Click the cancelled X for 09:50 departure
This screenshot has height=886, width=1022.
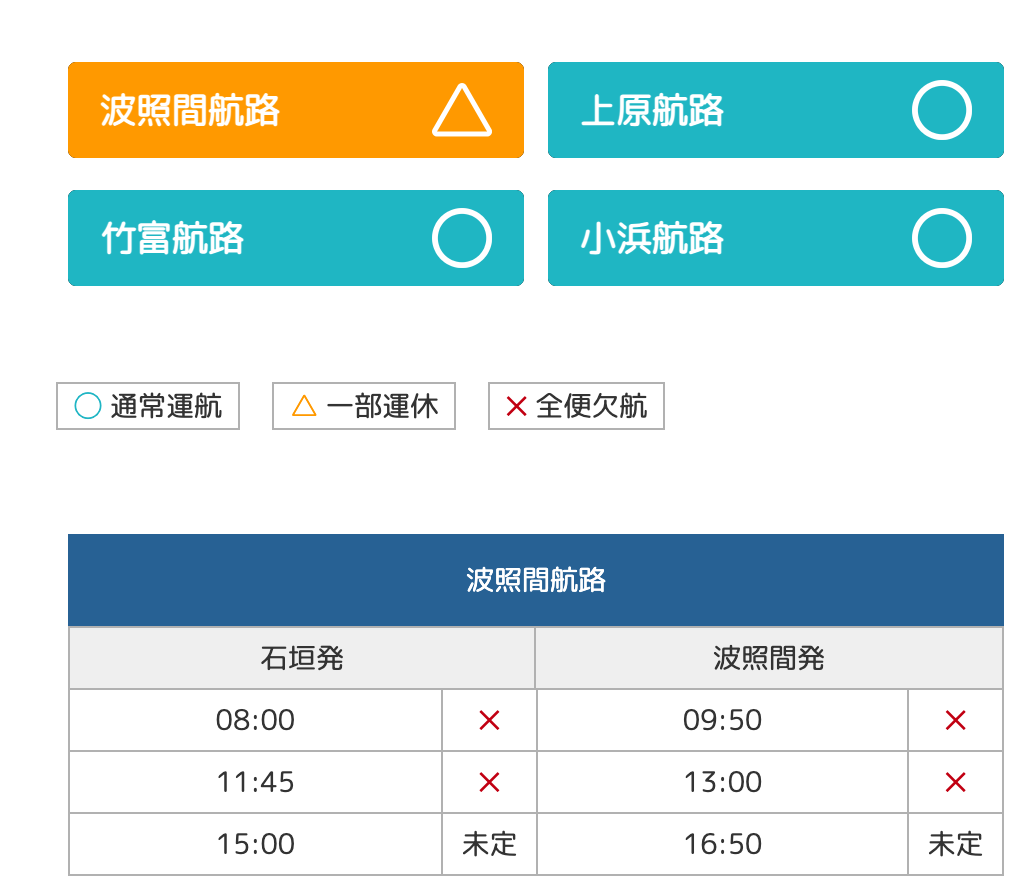pos(955,720)
